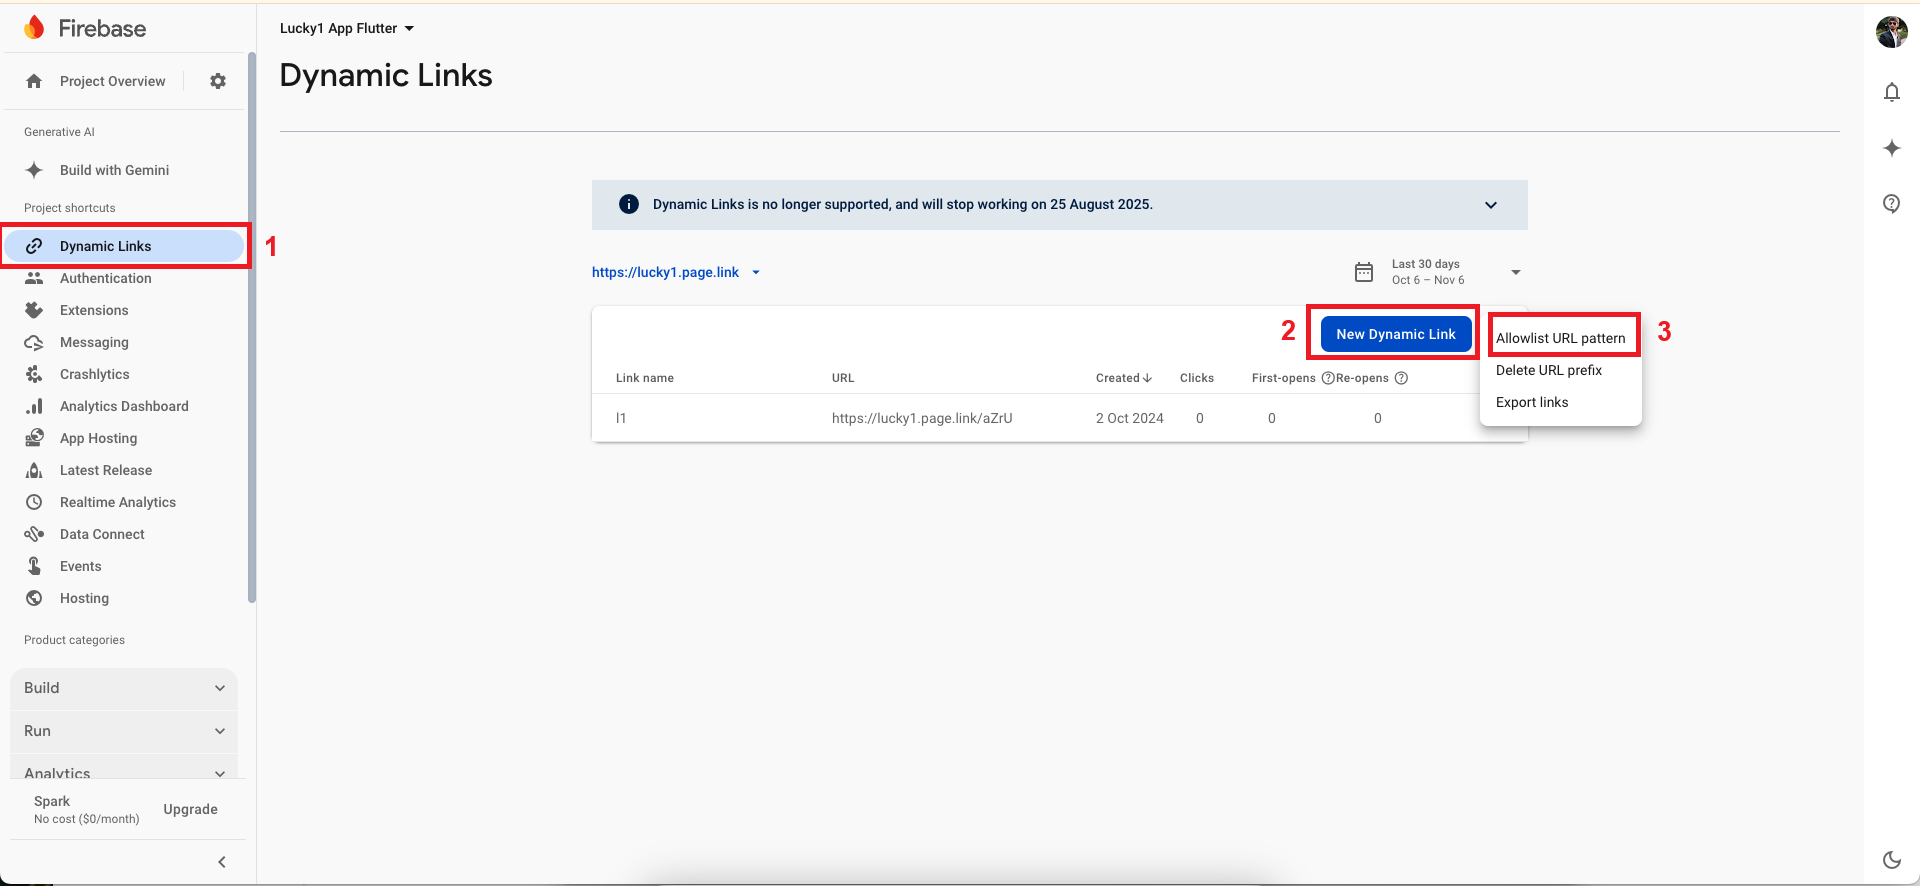Click the notifications bell icon
This screenshot has height=886, width=1920.
1891,93
